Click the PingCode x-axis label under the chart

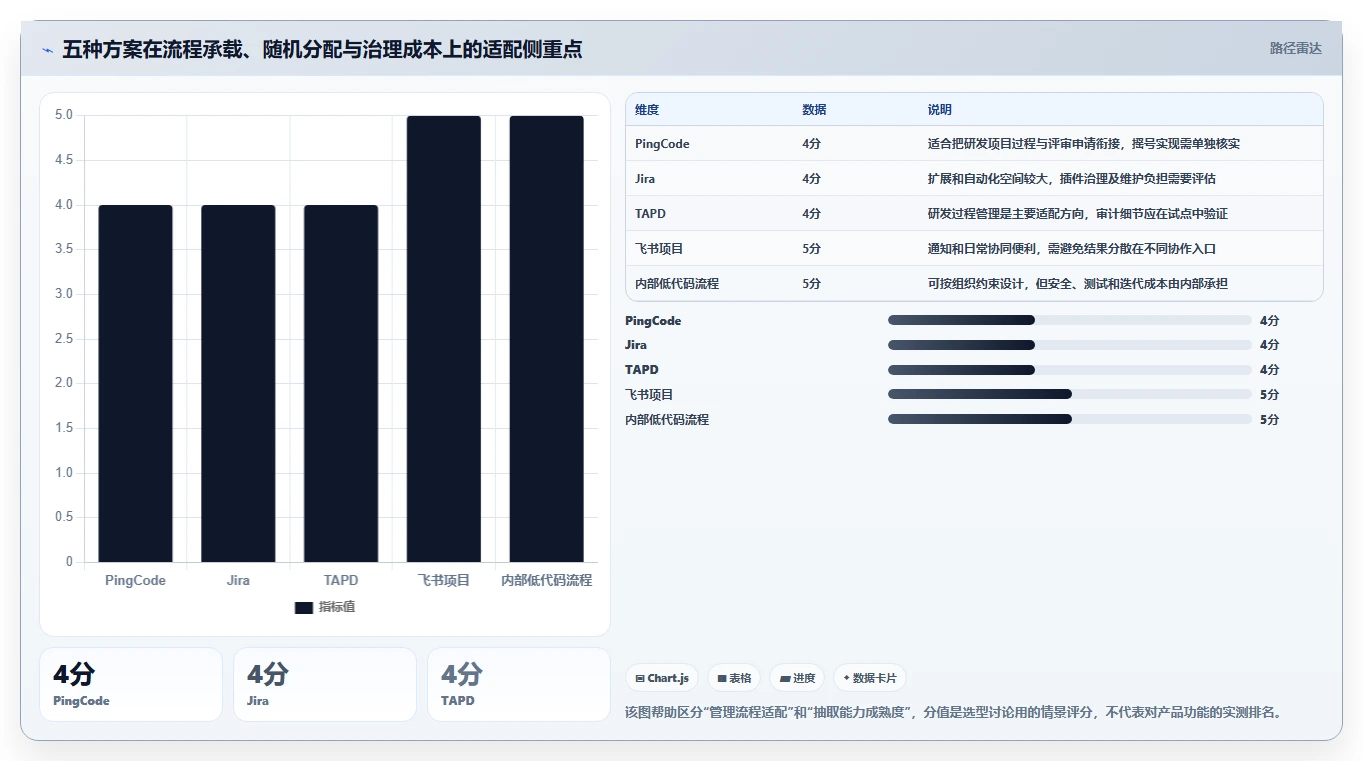pos(135,580)
